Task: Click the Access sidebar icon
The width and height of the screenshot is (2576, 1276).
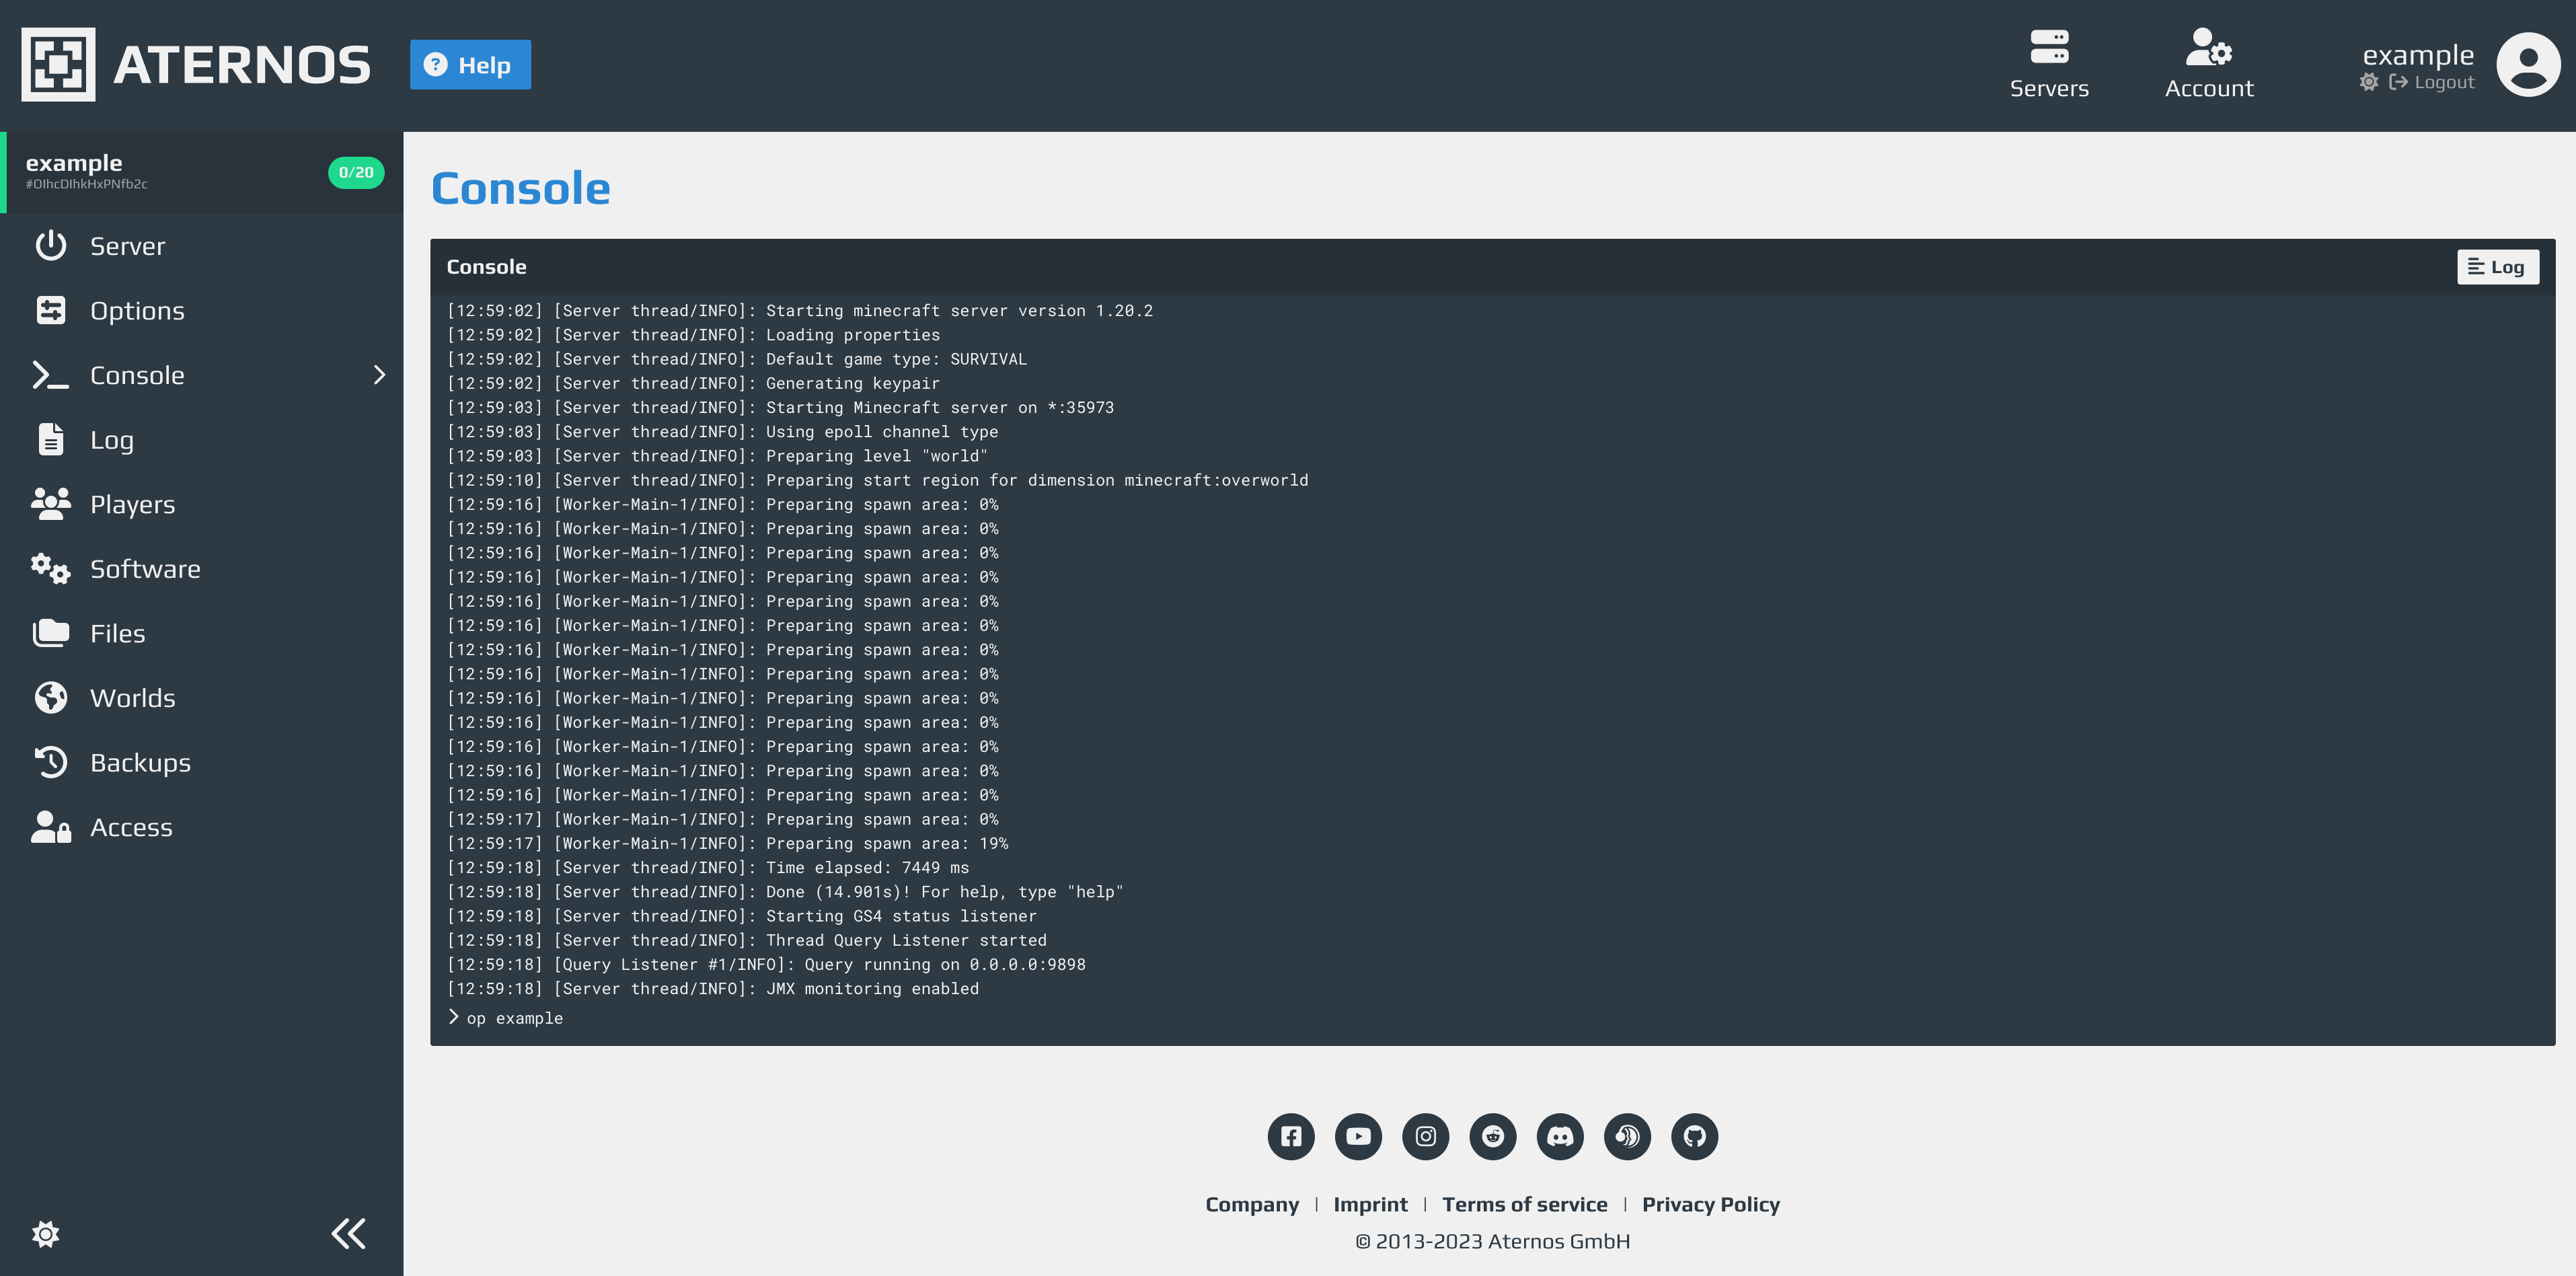Action: [49, 826]
